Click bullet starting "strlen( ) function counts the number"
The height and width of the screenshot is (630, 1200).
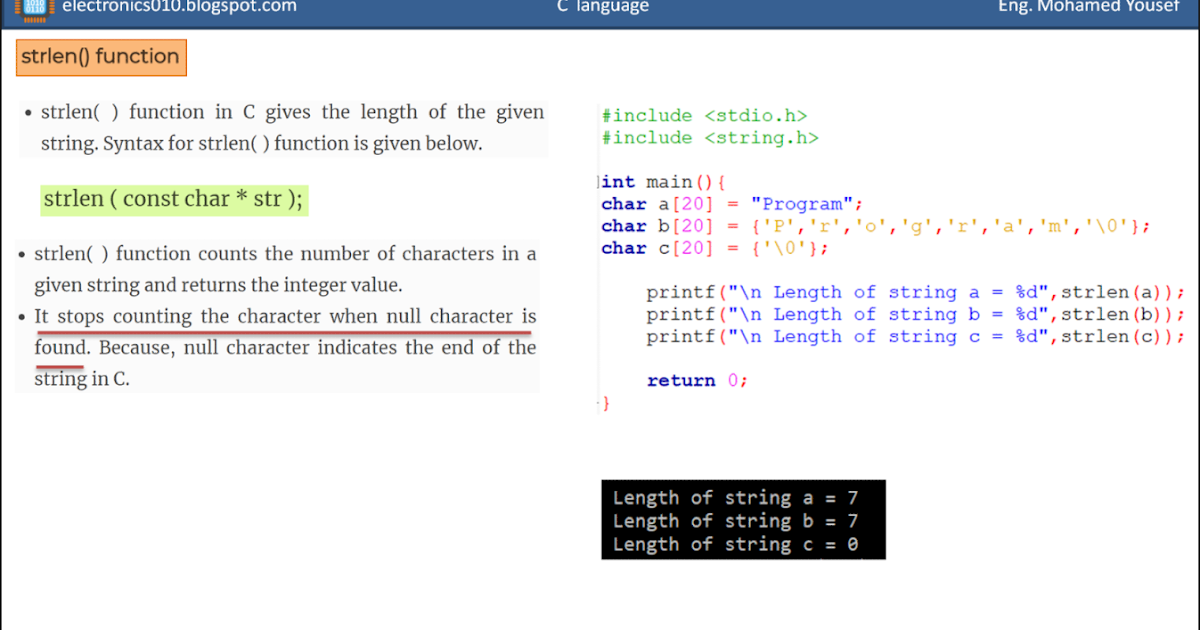(x=277, y=269)
